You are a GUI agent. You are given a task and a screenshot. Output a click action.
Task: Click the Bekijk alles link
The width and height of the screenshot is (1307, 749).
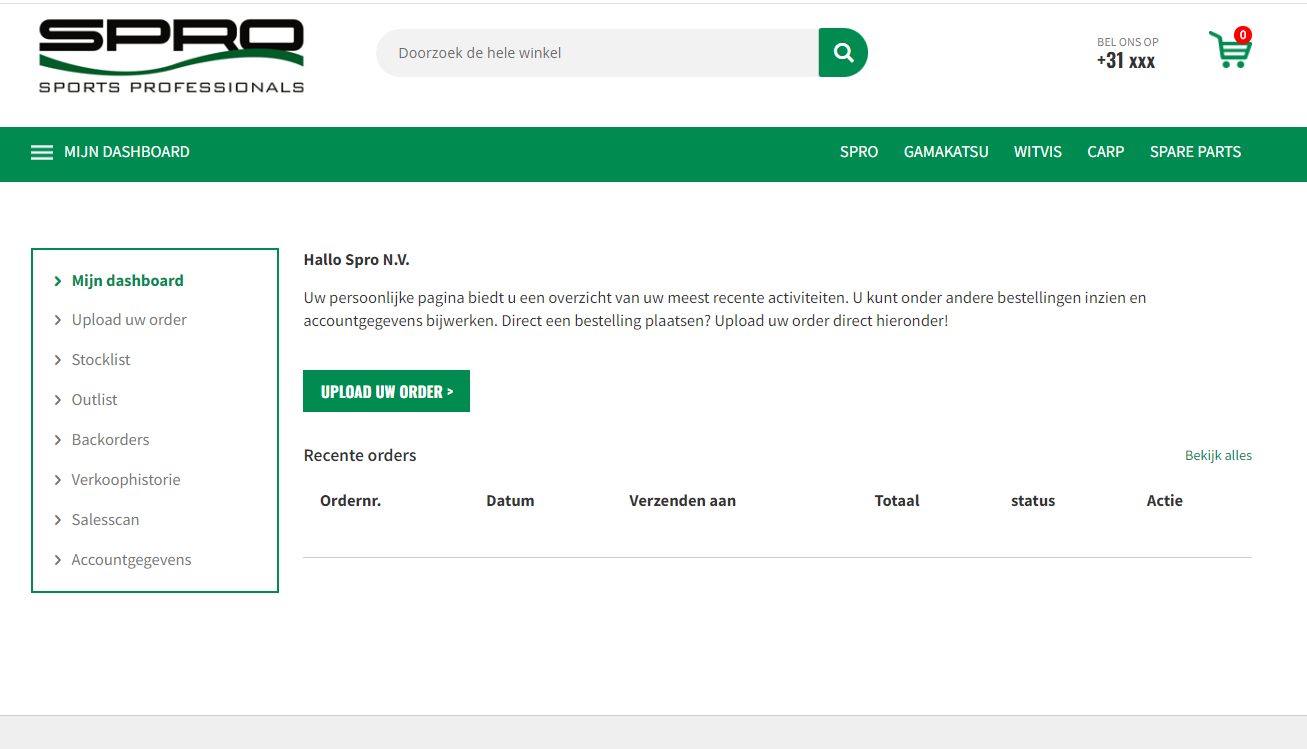tap(1217, 456)
